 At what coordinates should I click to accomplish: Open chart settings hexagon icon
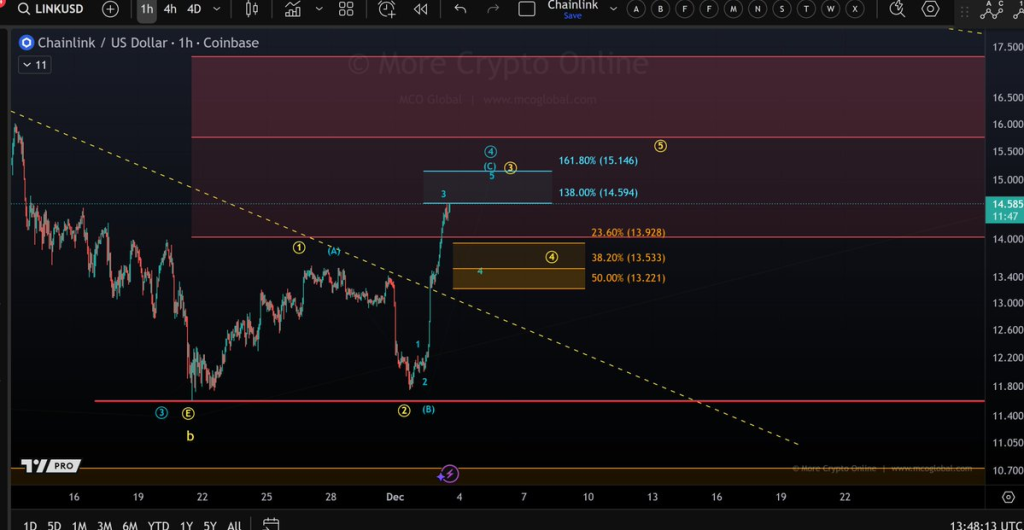tap(931, 9)
